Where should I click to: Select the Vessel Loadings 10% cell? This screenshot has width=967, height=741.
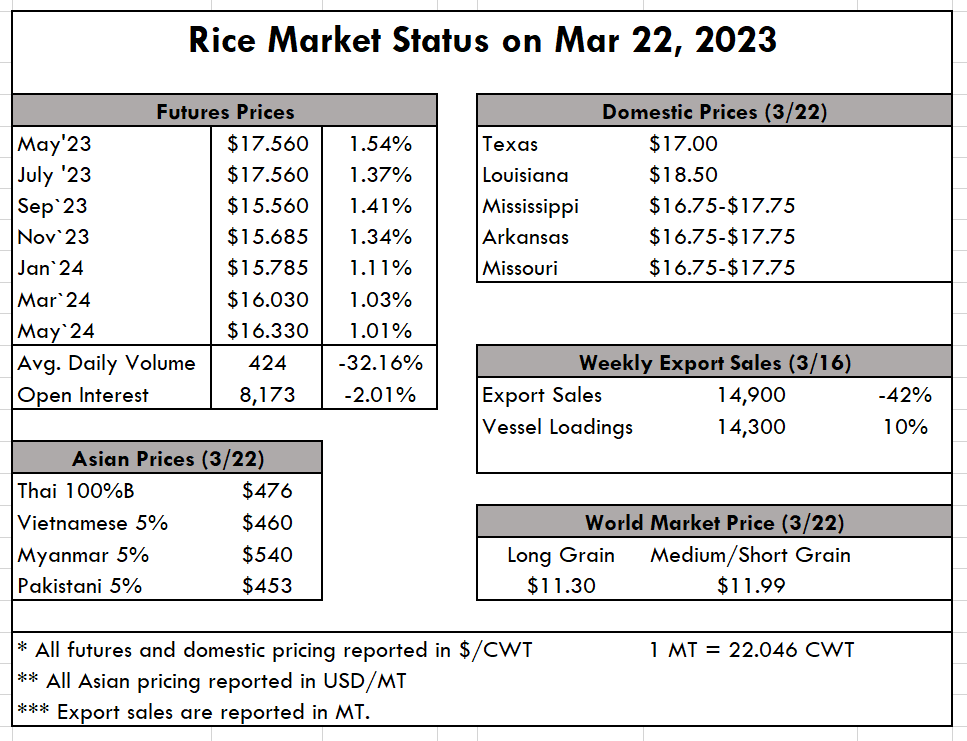904,427
